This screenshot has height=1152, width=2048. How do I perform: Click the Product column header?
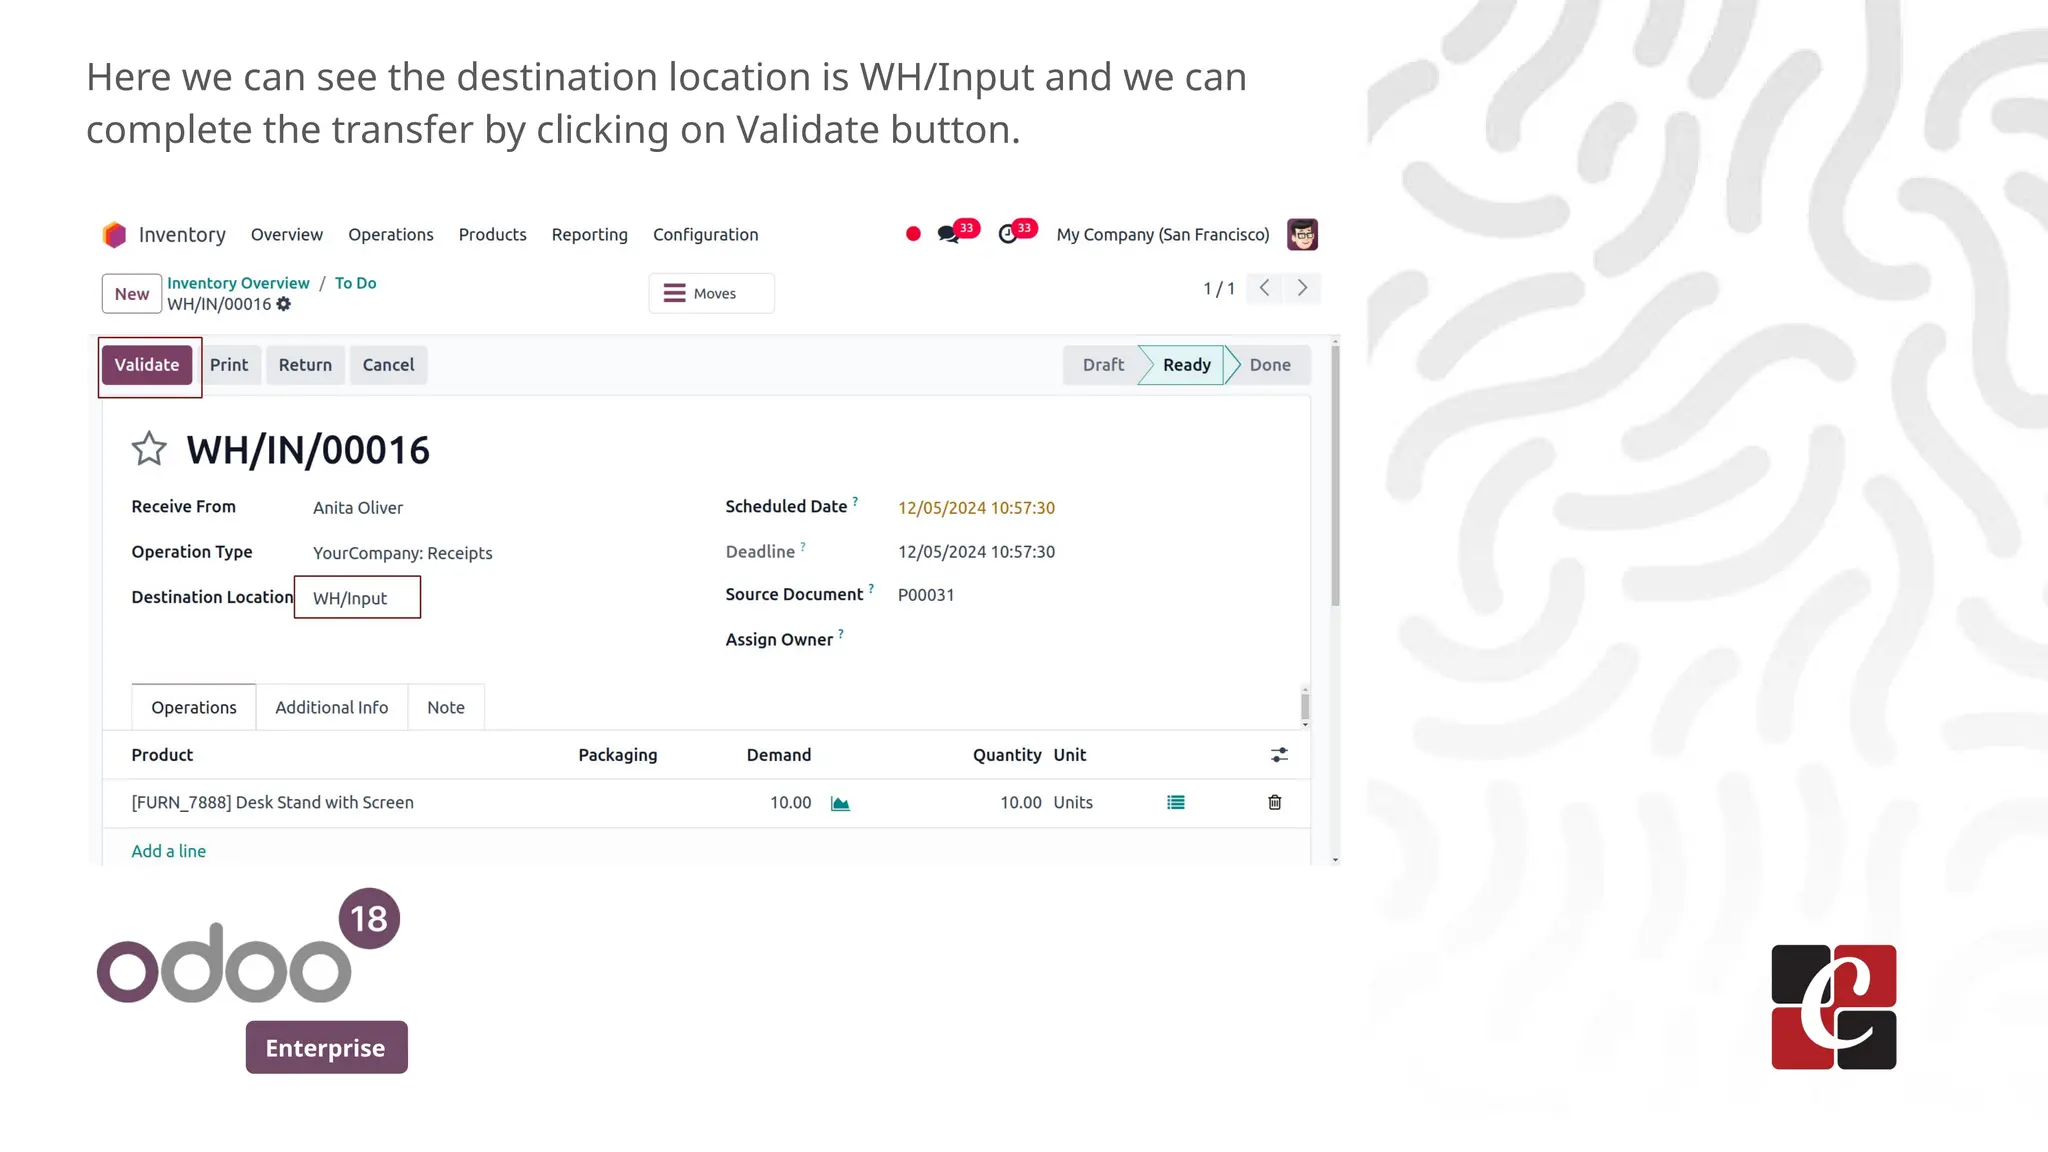162,755
